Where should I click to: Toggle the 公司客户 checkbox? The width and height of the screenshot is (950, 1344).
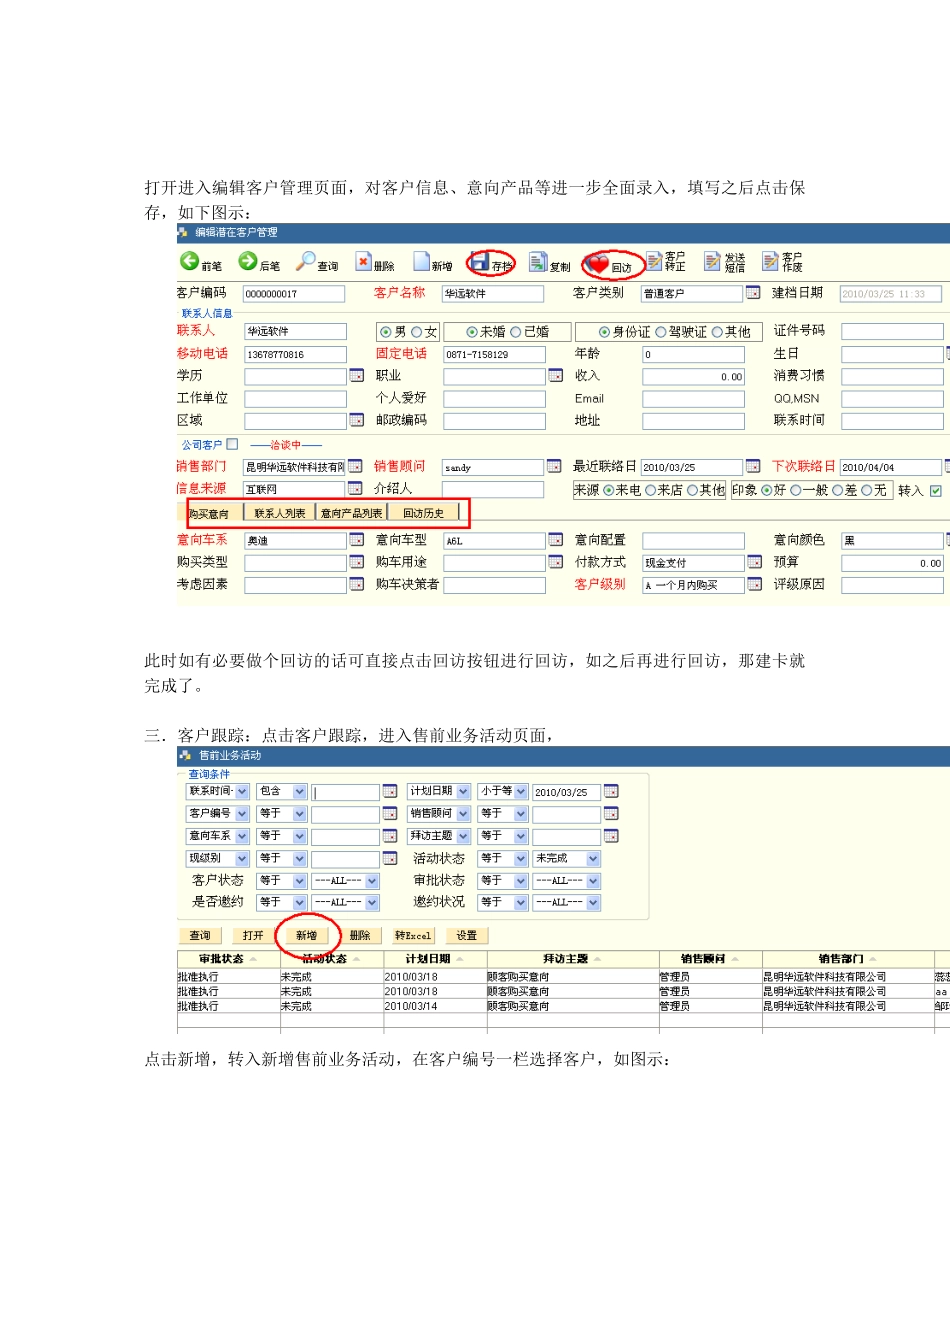tap(232, 444)
